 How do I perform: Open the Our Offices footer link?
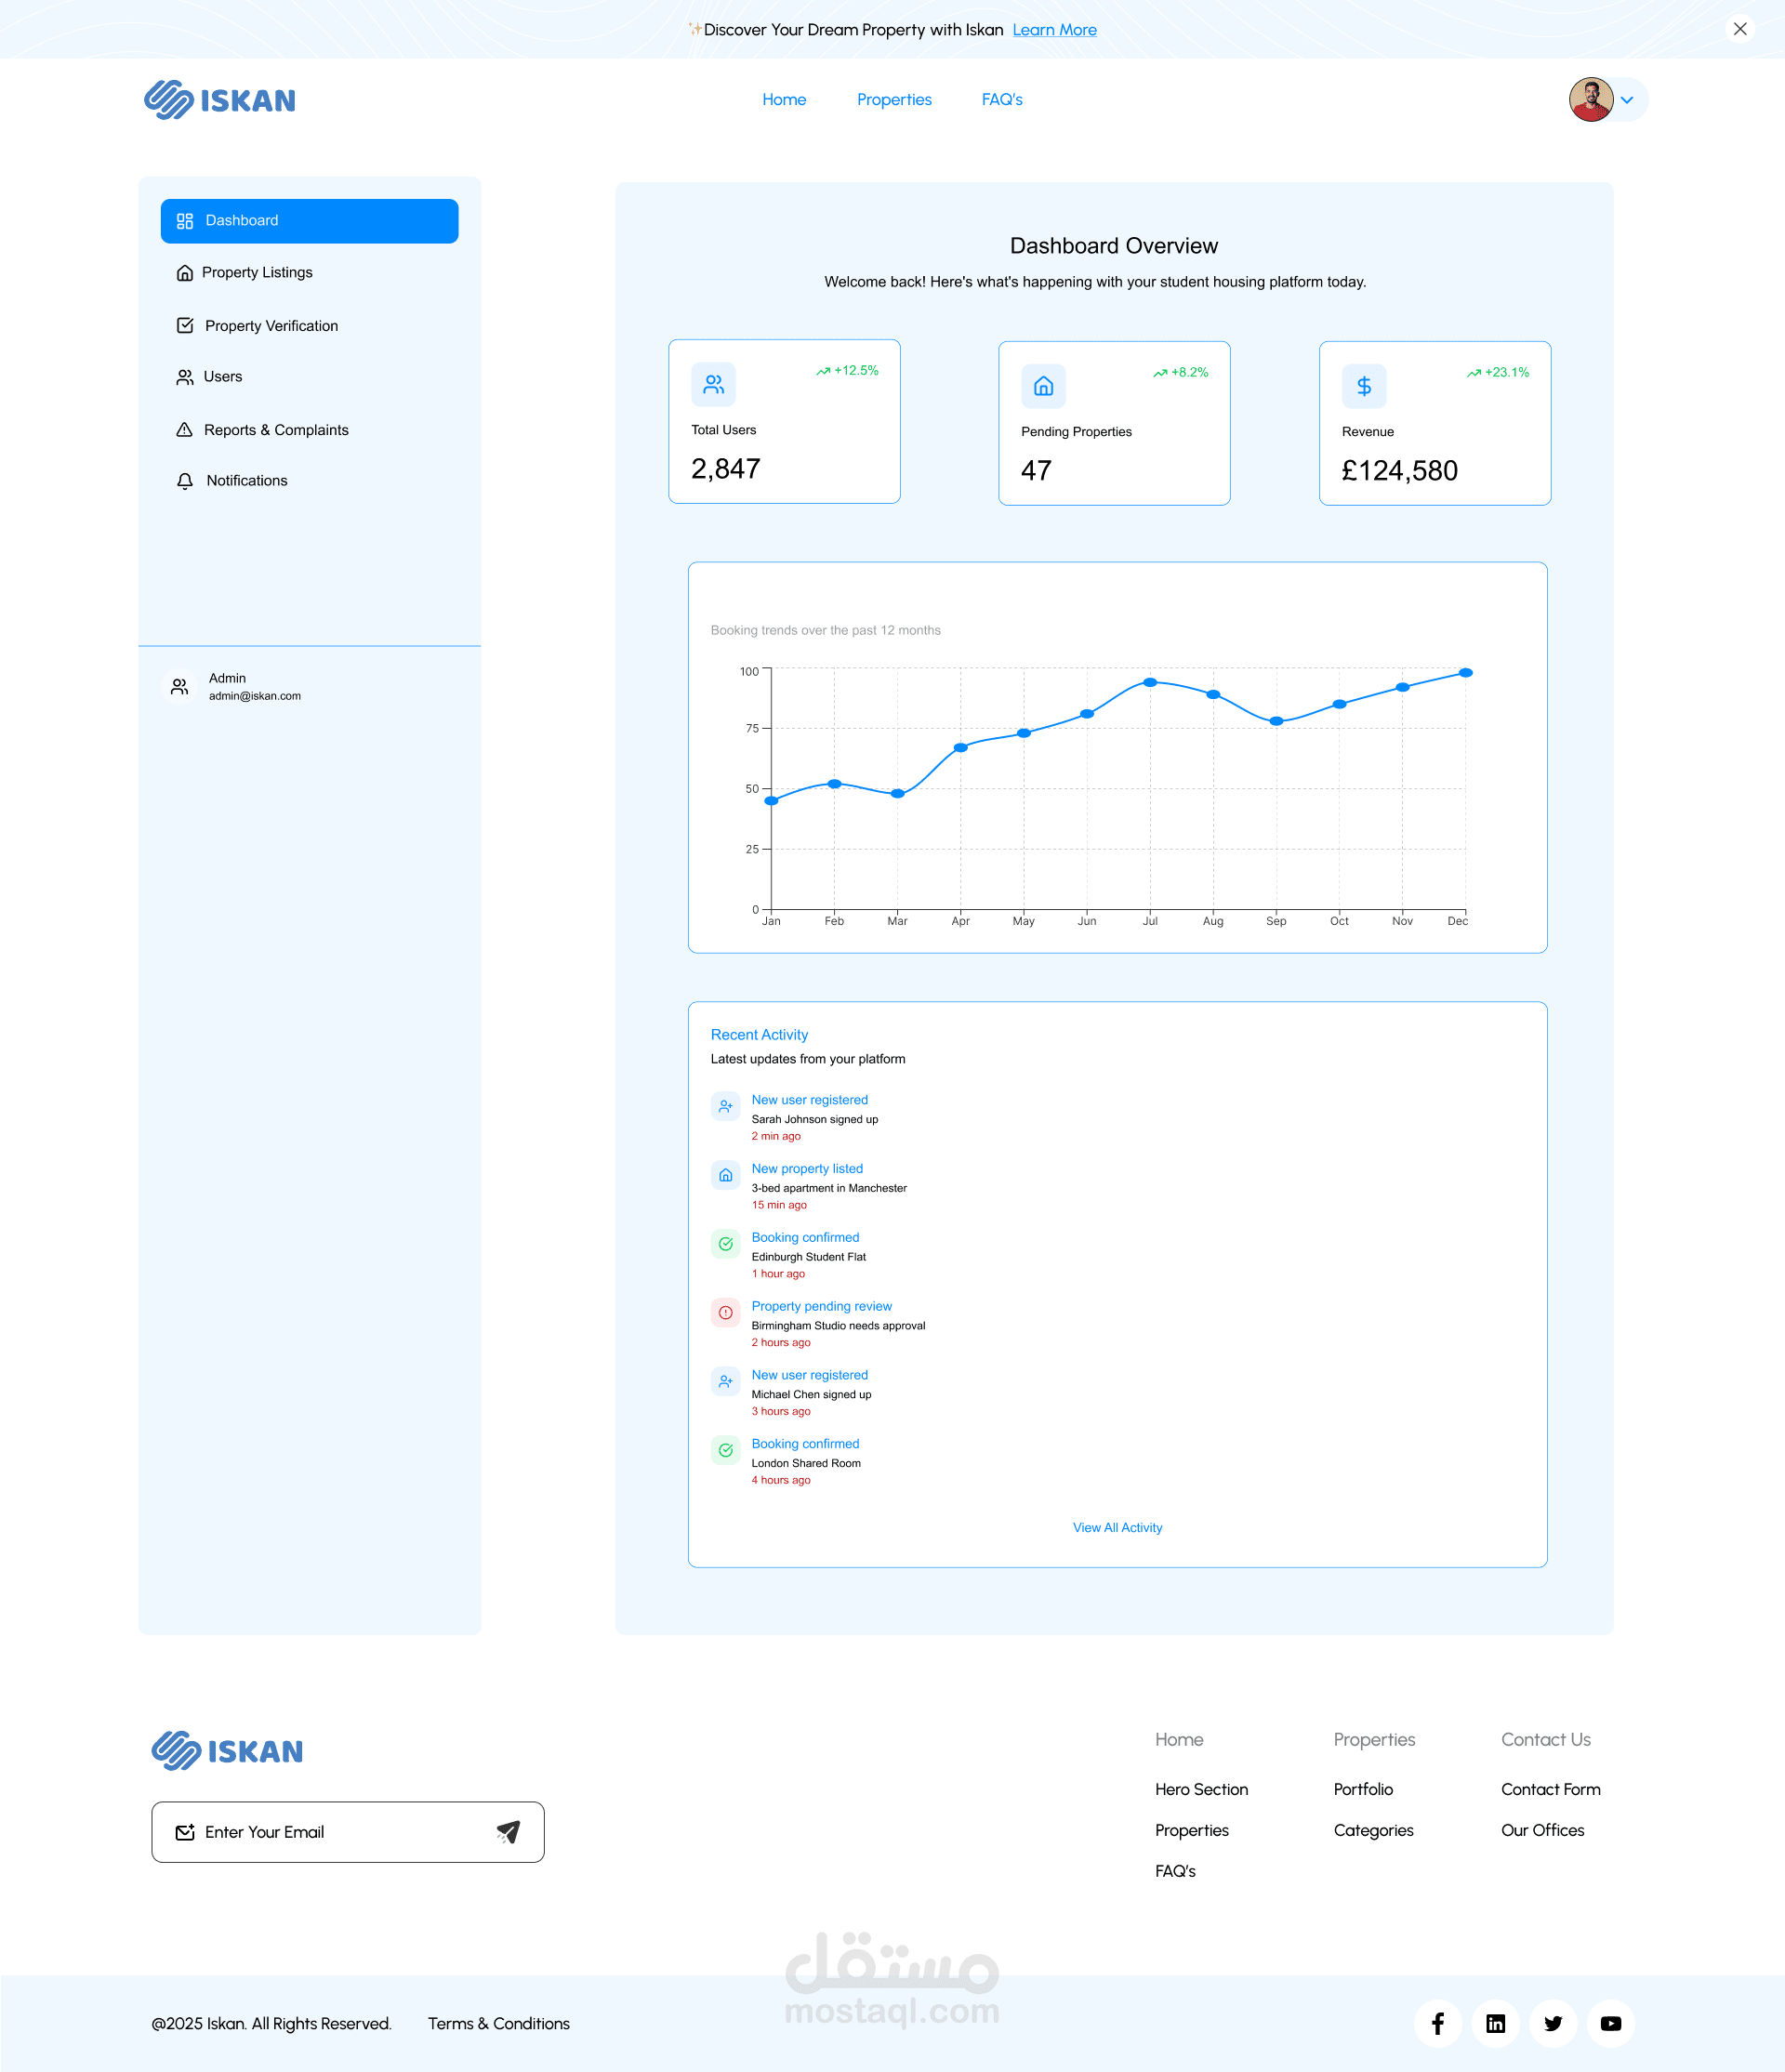point(1543,1831)
